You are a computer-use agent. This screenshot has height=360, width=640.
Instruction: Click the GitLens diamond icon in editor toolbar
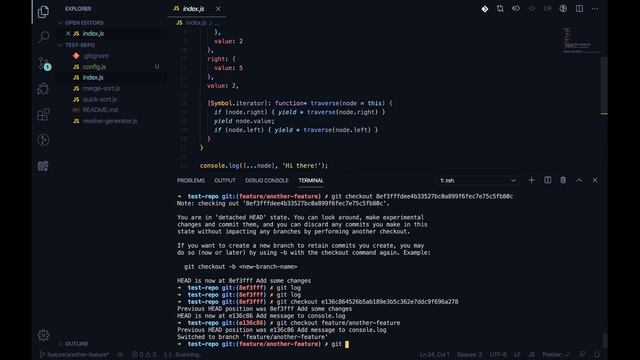click(484, 9)
